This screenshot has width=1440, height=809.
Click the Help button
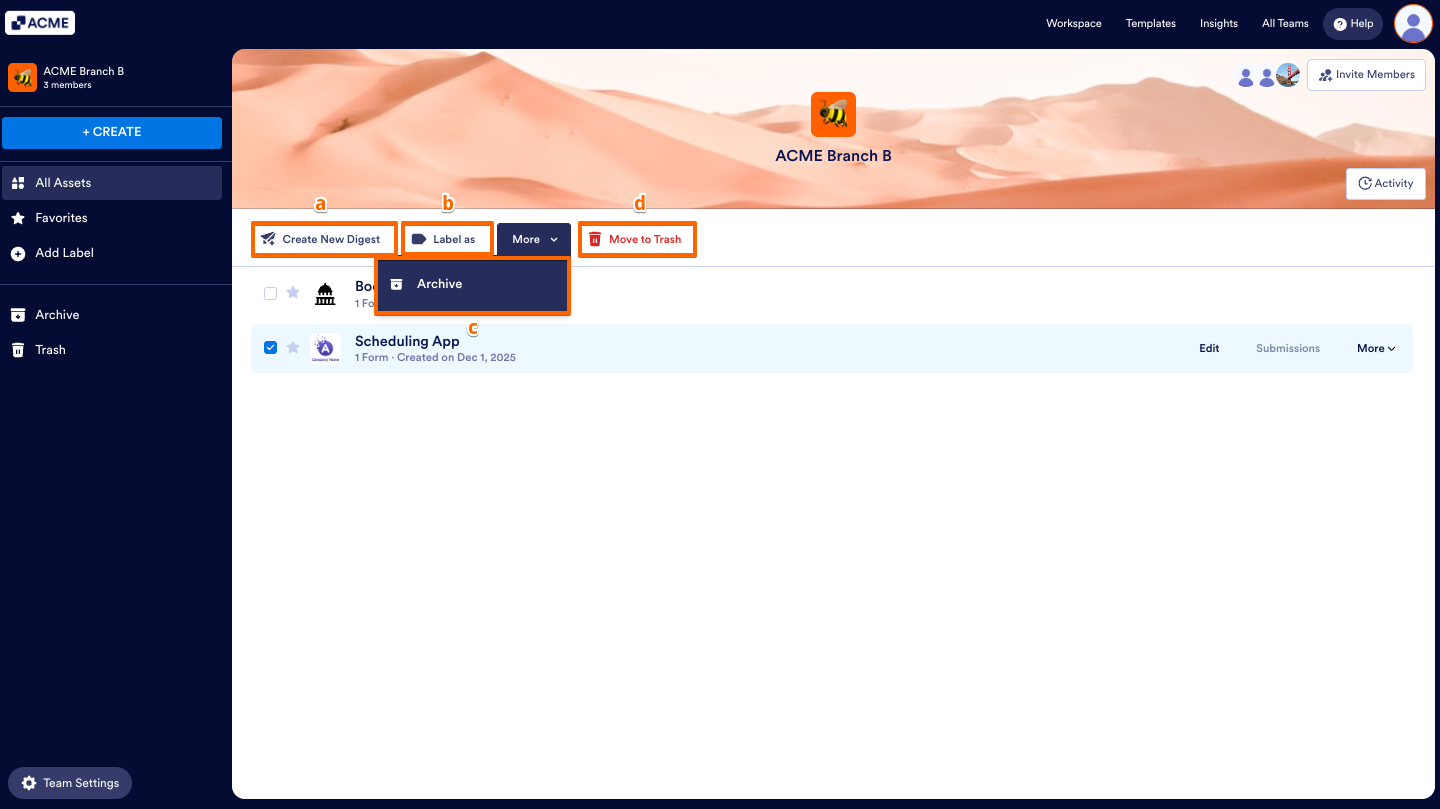[x=1353, y=24]
